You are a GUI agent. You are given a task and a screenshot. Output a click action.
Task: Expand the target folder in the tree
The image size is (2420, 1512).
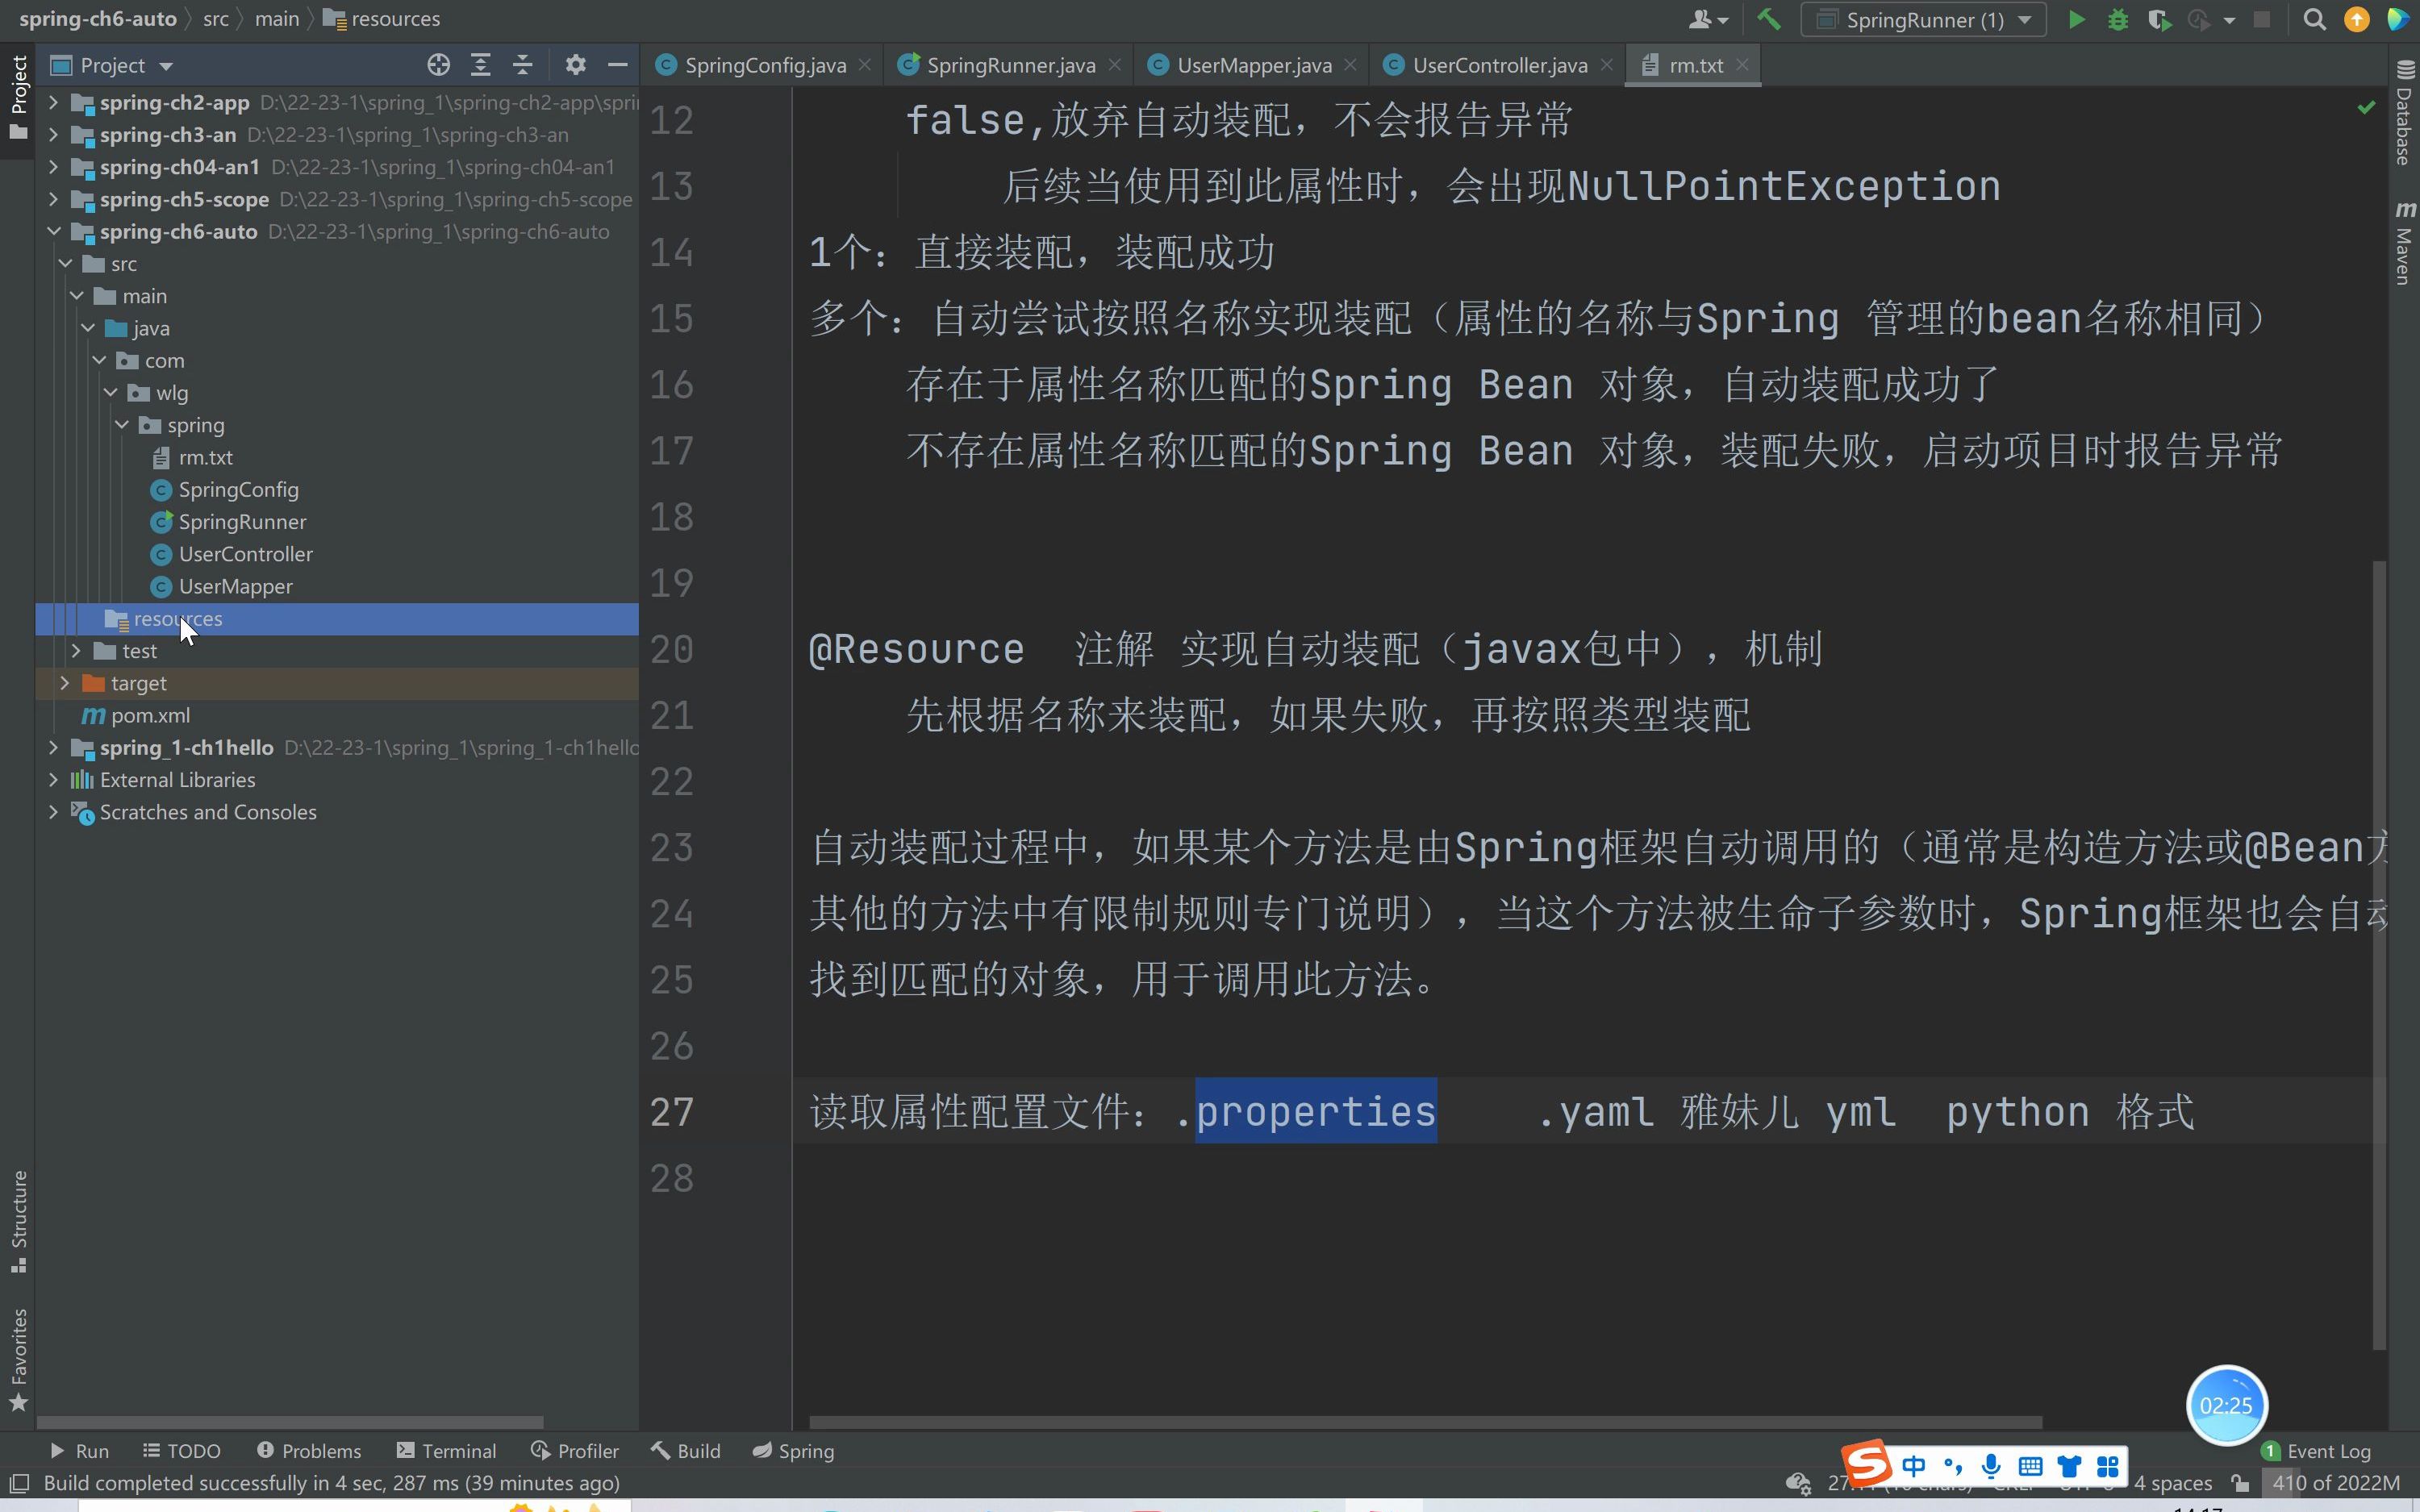(x=65, y=683)
